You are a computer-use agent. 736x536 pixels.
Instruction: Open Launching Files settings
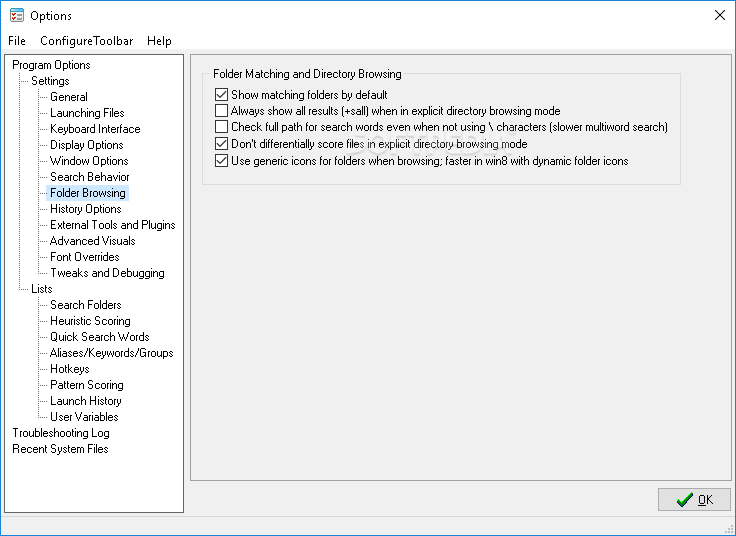pos(87,113)
